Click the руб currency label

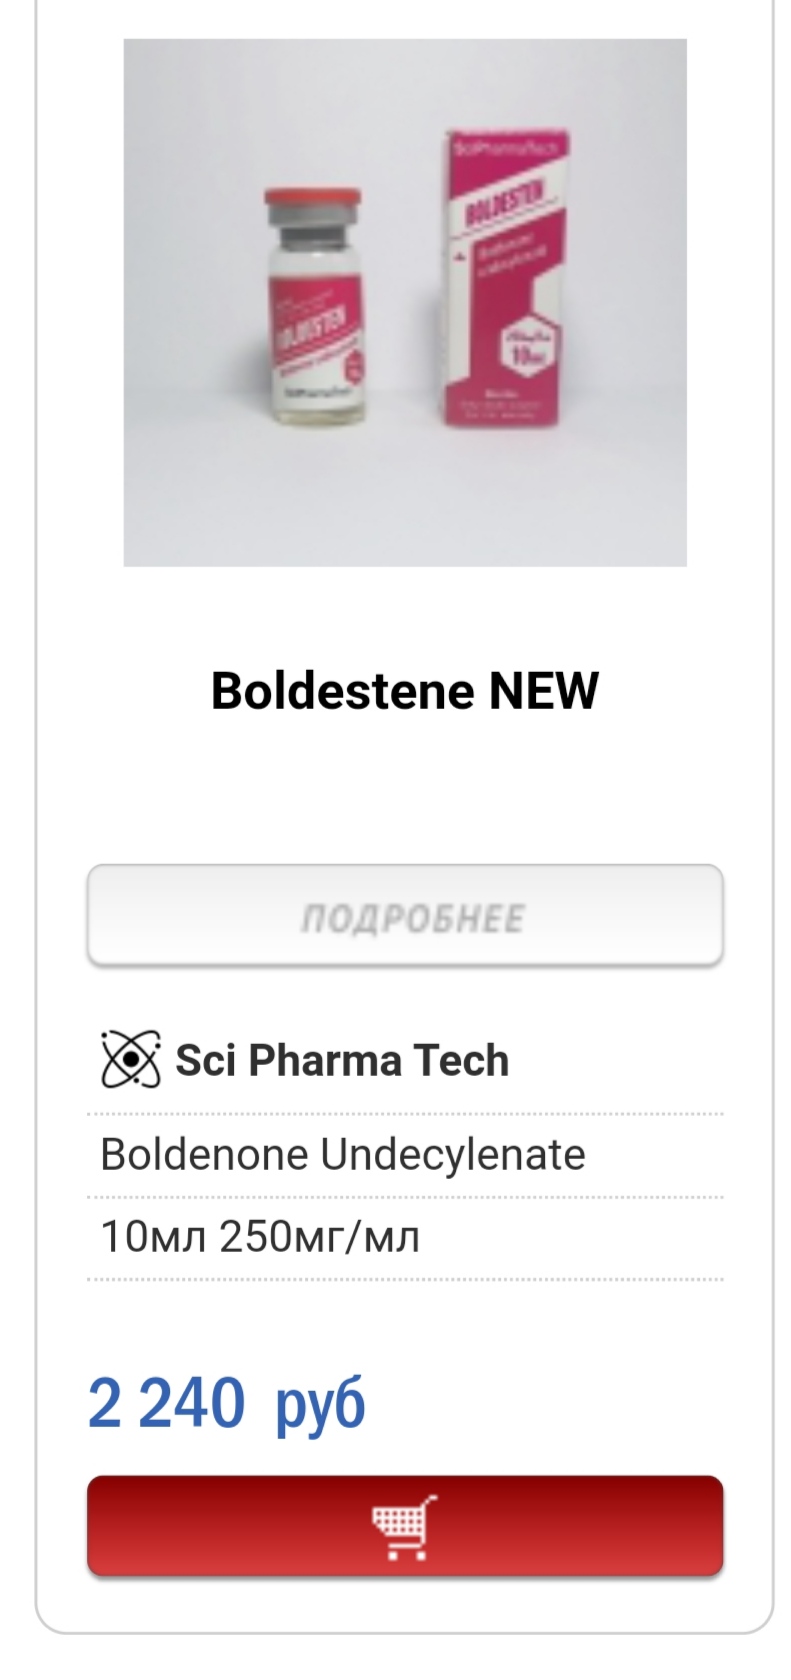[320, 1402]
